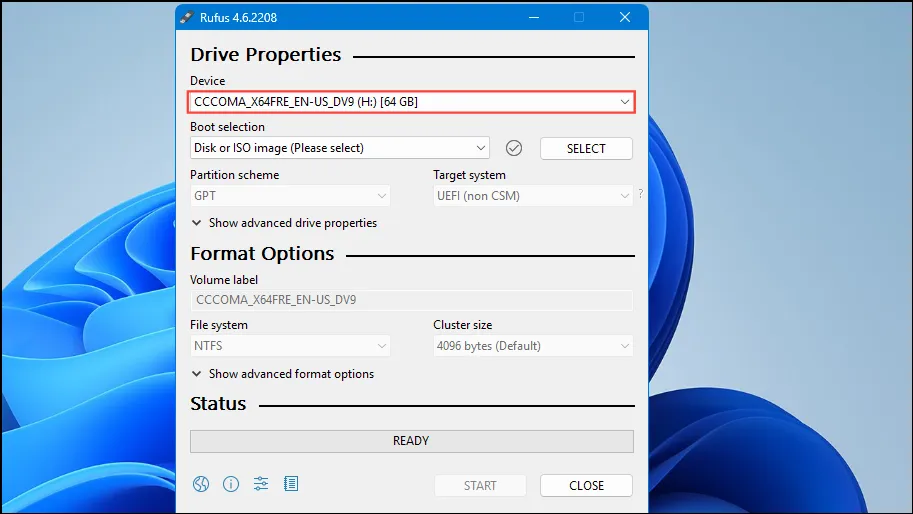
Task: Click the Format Options heading
Action: [x=262, y=254]
